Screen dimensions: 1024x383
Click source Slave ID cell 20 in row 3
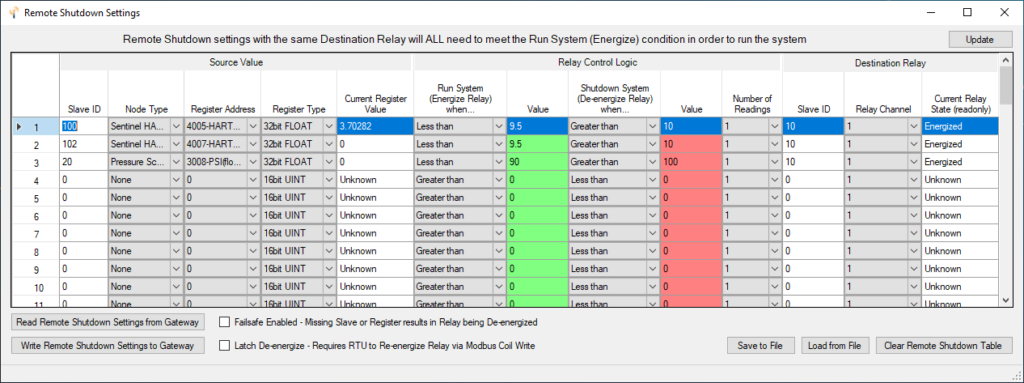(83, 161)
